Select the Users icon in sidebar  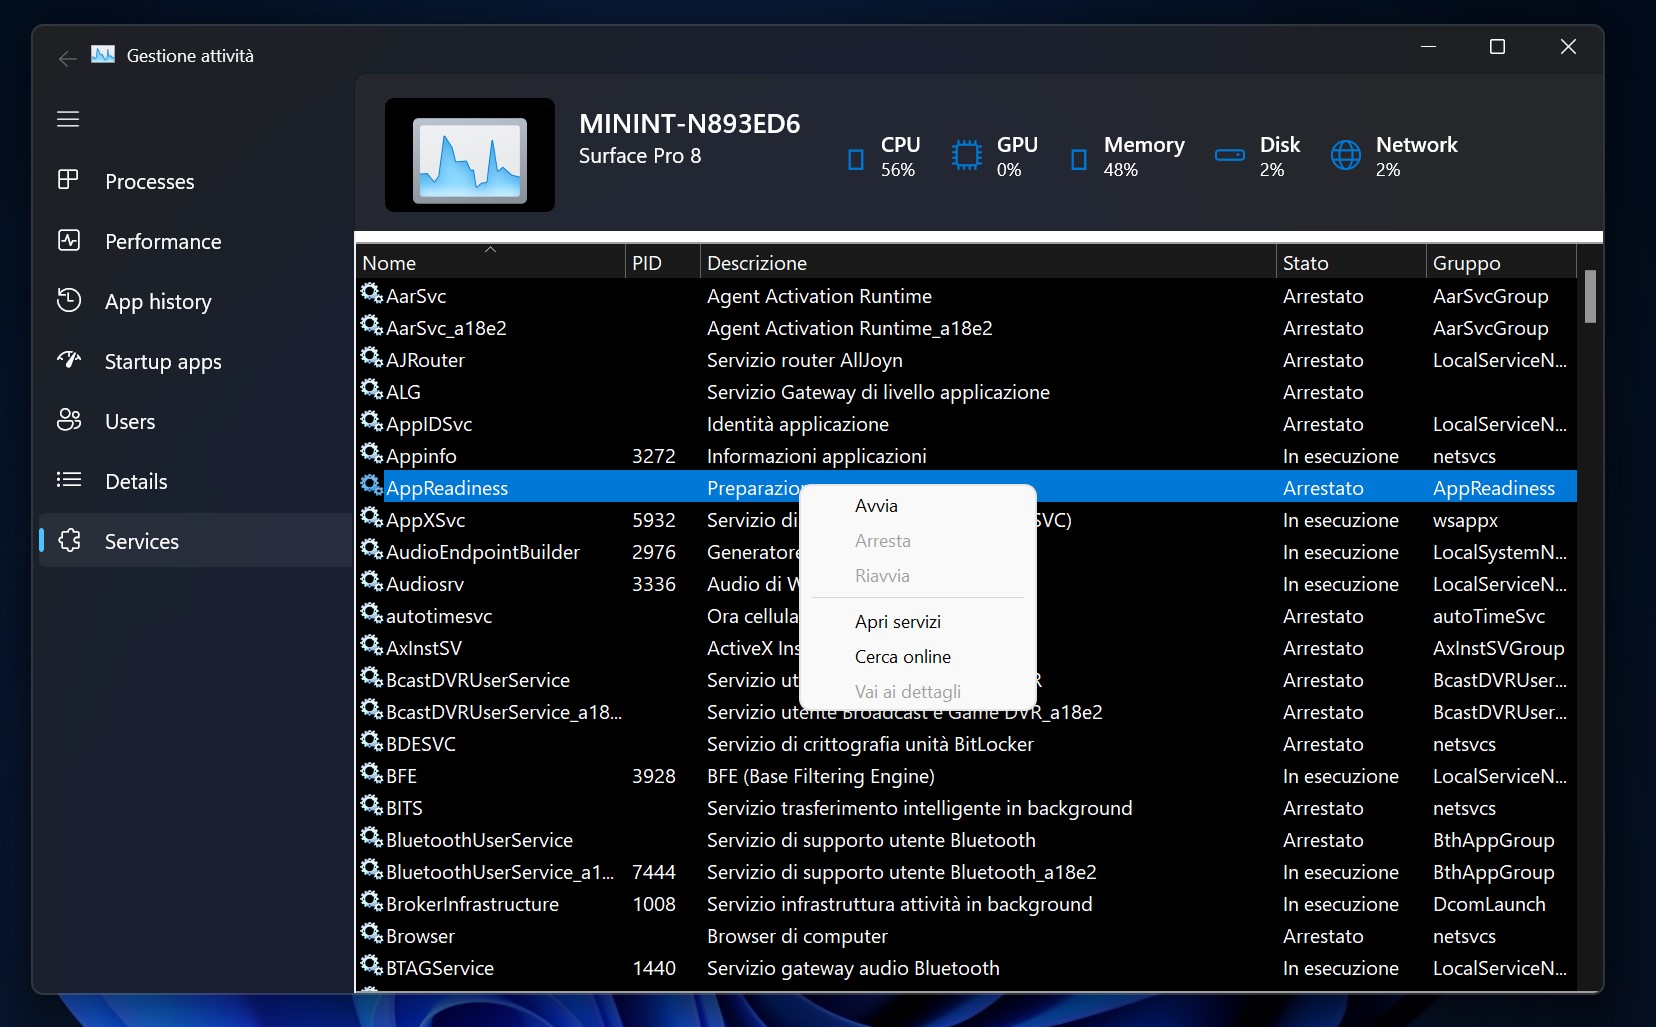(x=68, y=420)
